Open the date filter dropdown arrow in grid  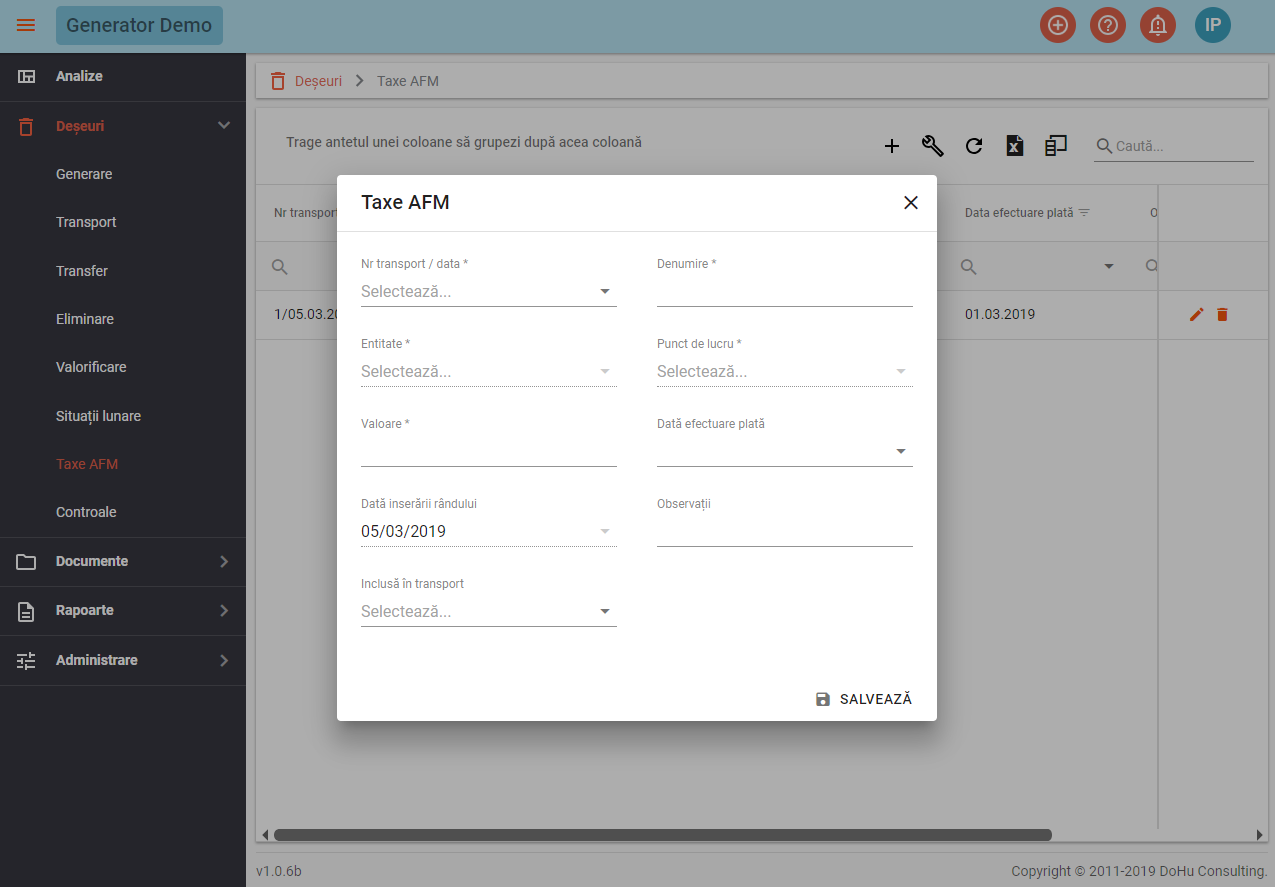pyautogui.click(x=1108, y=266)
